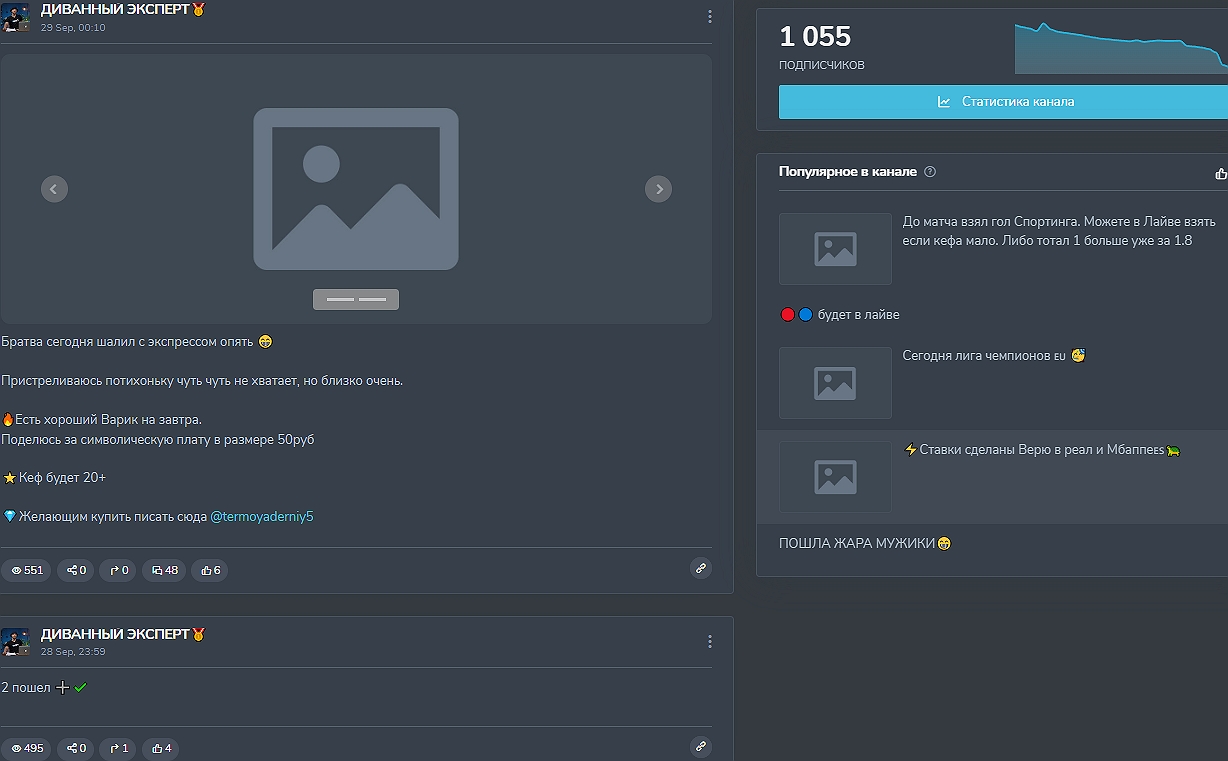Image resolution: width=1228 pixels, height=761 pixels.
Task: Open three-dot menu of the 28 Sep post
Action: click(x=710, y=641)
